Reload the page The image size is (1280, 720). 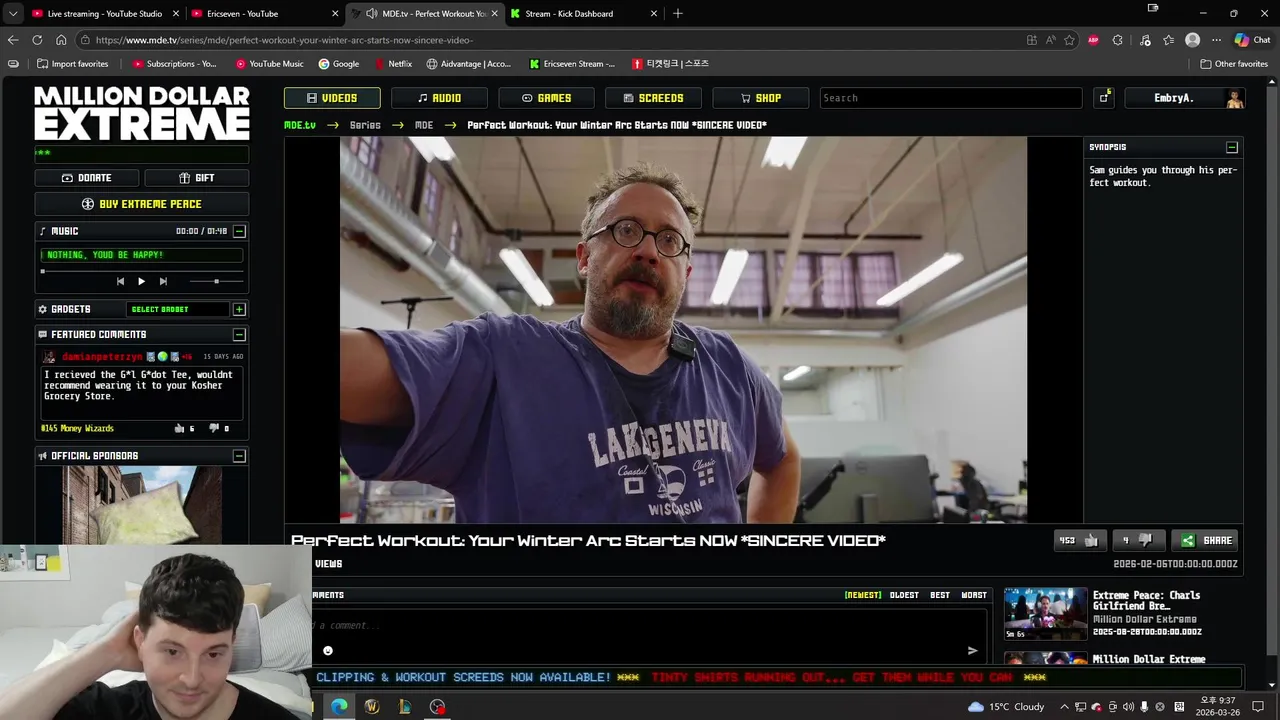pos(37,40)
